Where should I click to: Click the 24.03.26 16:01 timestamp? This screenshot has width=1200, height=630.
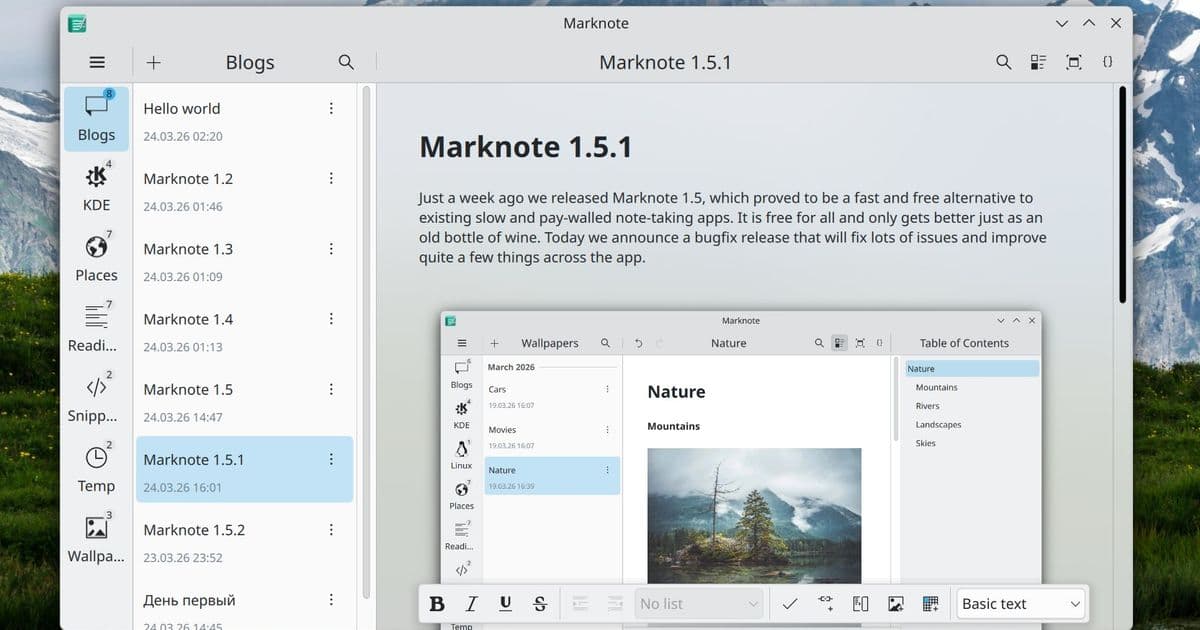(x=182, y=488)
